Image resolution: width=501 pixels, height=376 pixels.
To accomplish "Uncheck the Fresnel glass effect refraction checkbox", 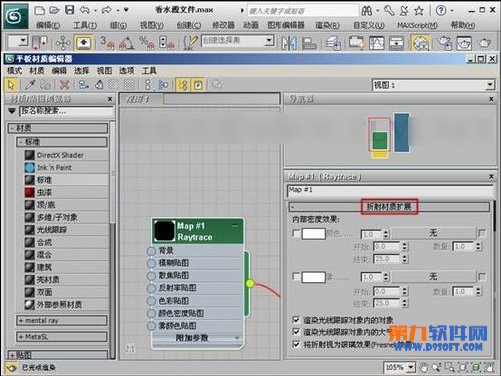I will coord(296,344).
